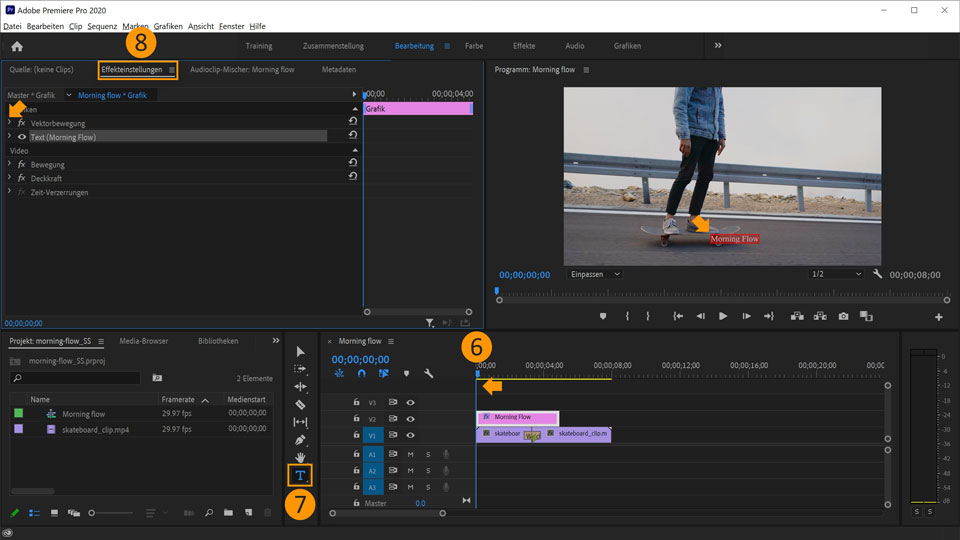
Task: Open the 1/2 playback resolution dropdown
Action: (835, 274)
